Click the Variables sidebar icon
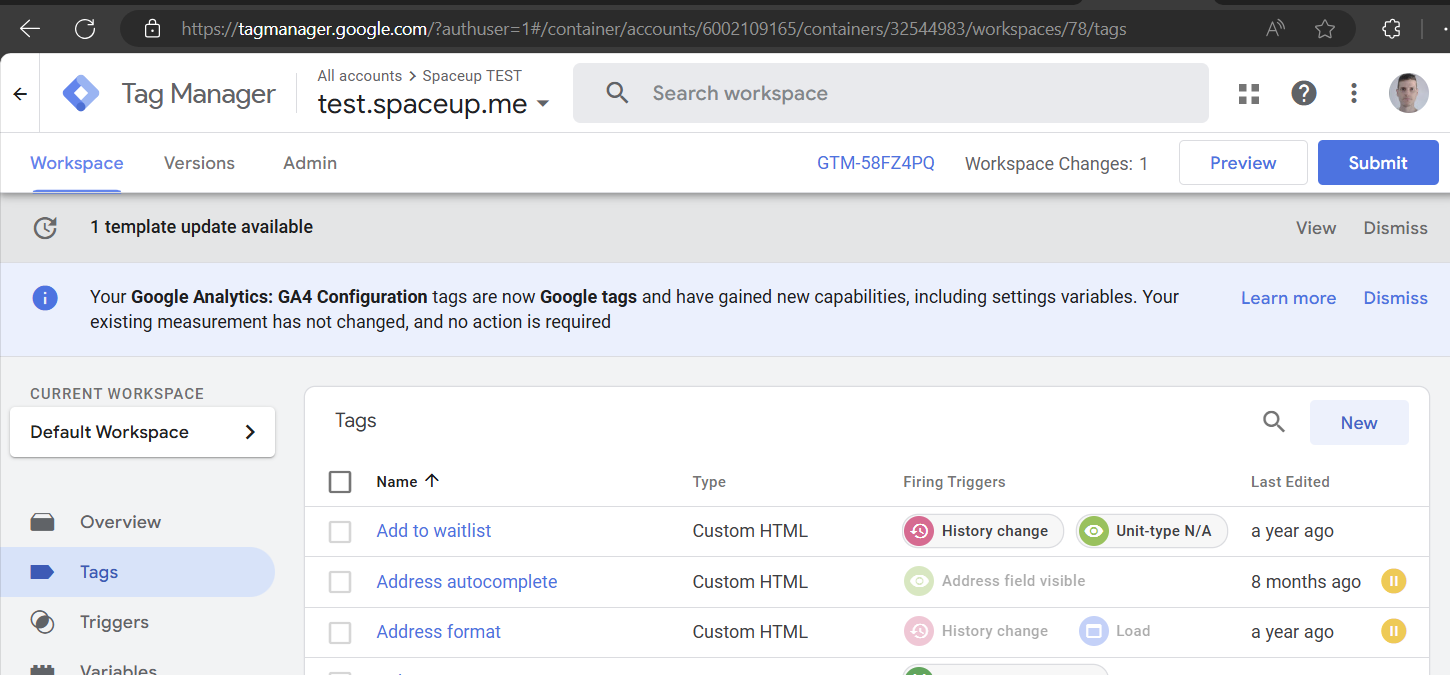Viewport: 1450px width, 675px height. (42, 669)
